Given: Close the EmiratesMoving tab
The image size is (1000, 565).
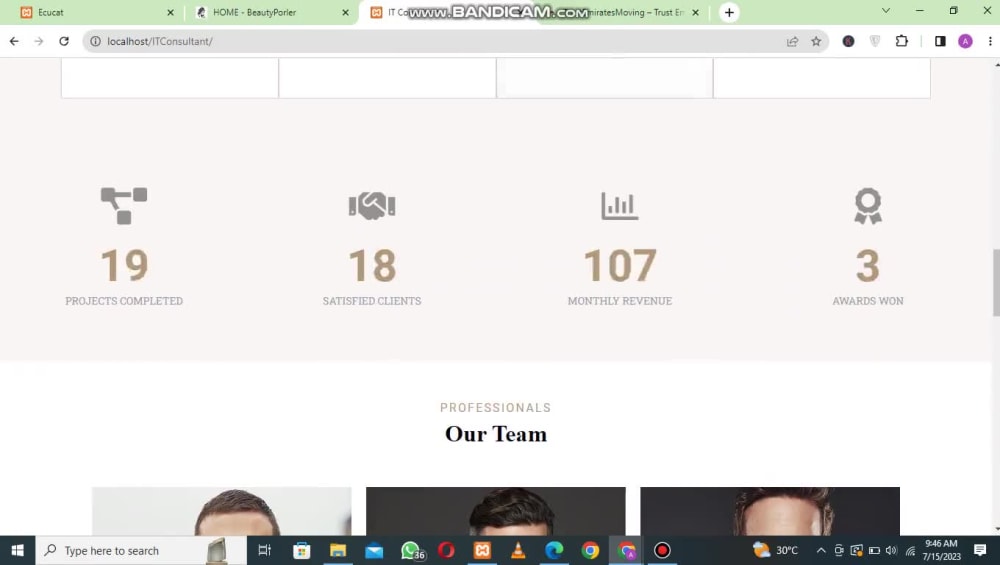Looking at the screenshot, I should 695,12.
